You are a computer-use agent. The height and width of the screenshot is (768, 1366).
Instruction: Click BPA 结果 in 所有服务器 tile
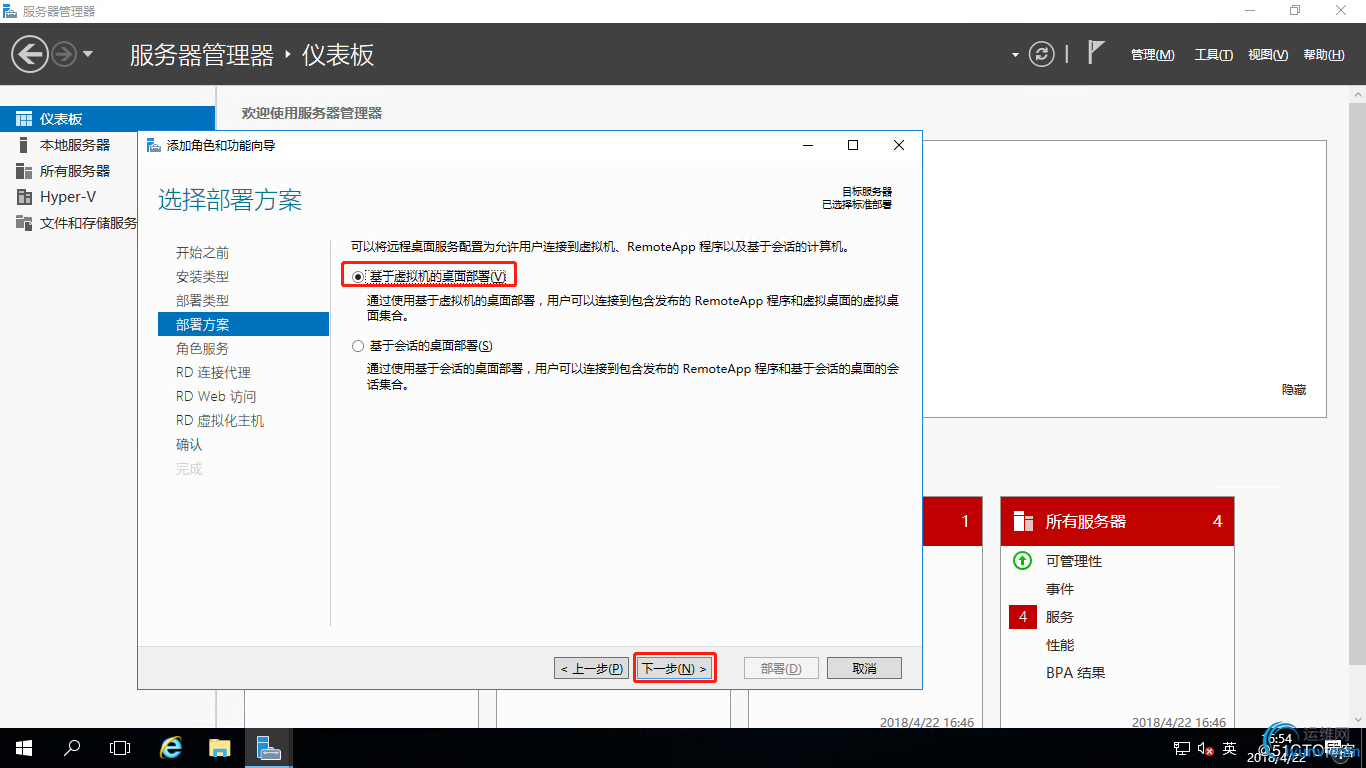[x=1076, y=673]
